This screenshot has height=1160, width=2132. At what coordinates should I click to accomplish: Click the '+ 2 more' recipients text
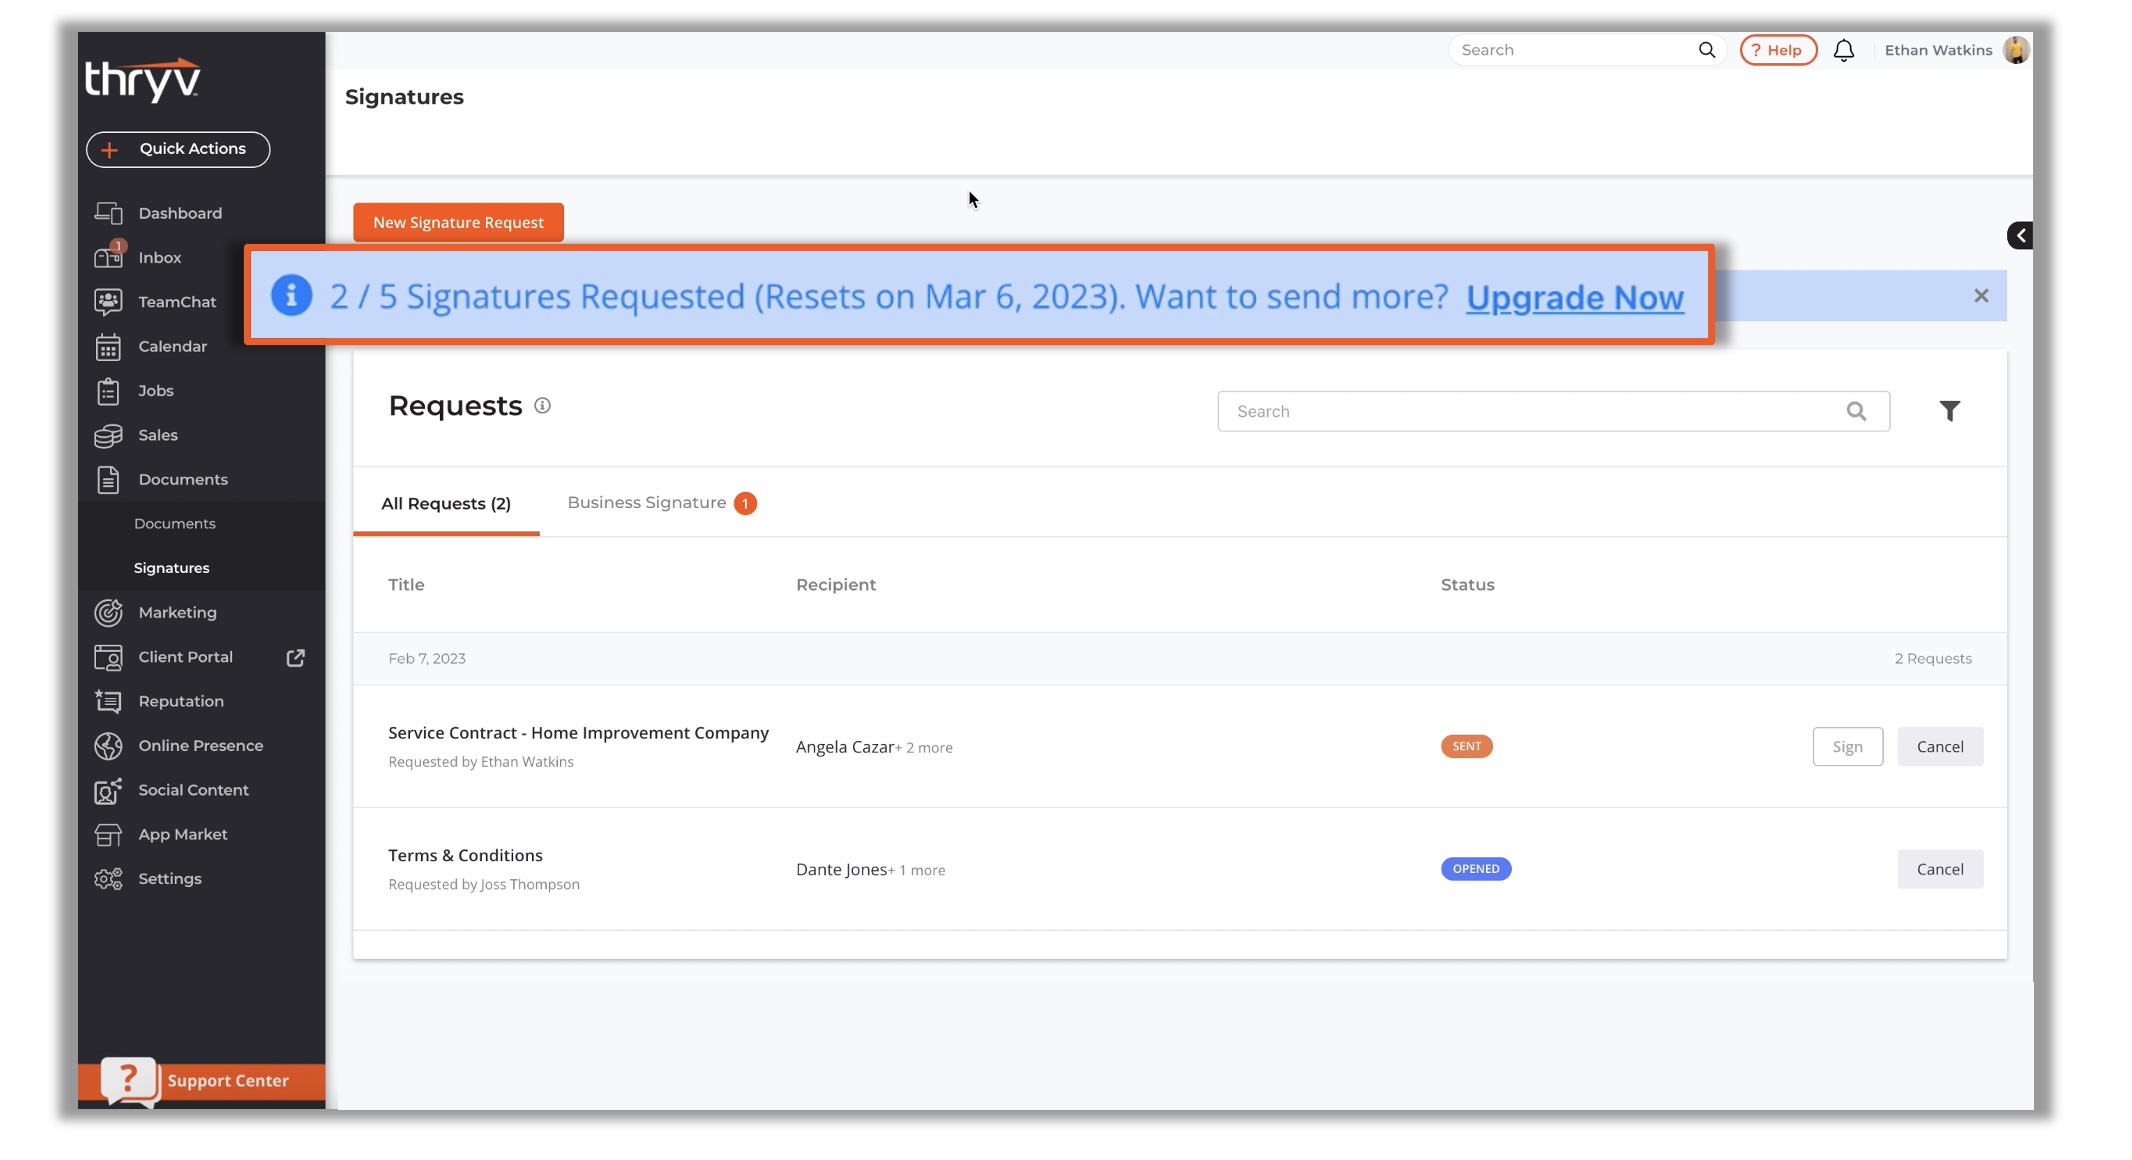click(x=924, y=748)
